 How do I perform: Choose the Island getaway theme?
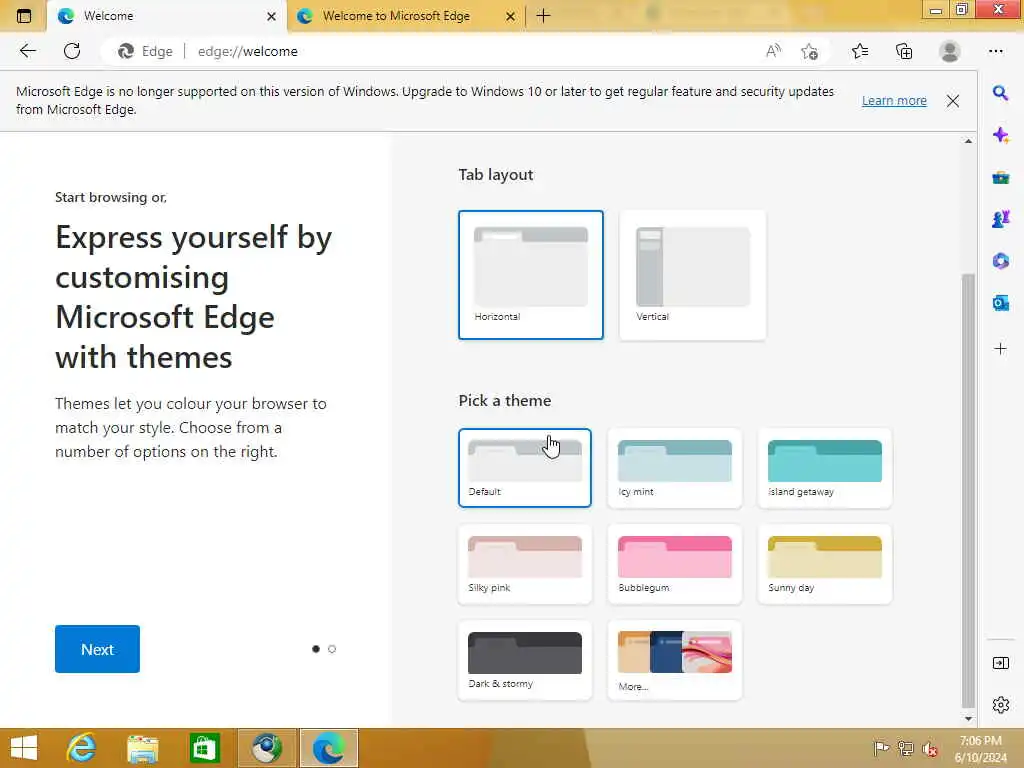(825, 468)
